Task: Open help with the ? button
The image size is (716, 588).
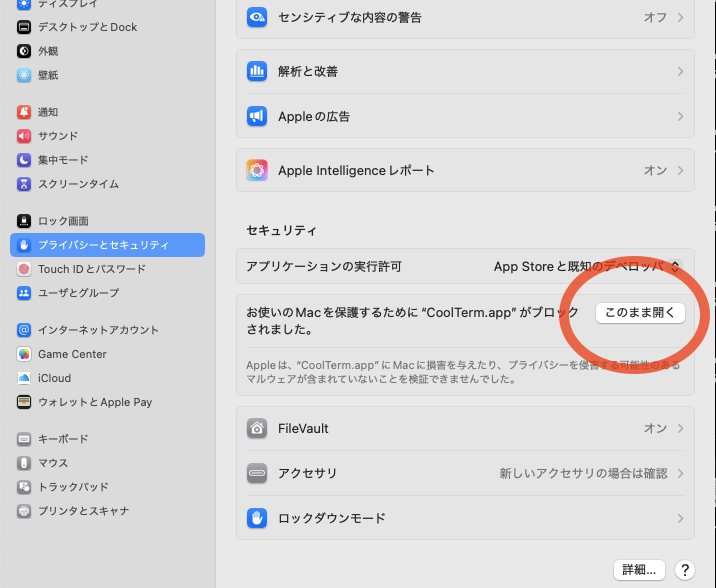Action: 685,569
